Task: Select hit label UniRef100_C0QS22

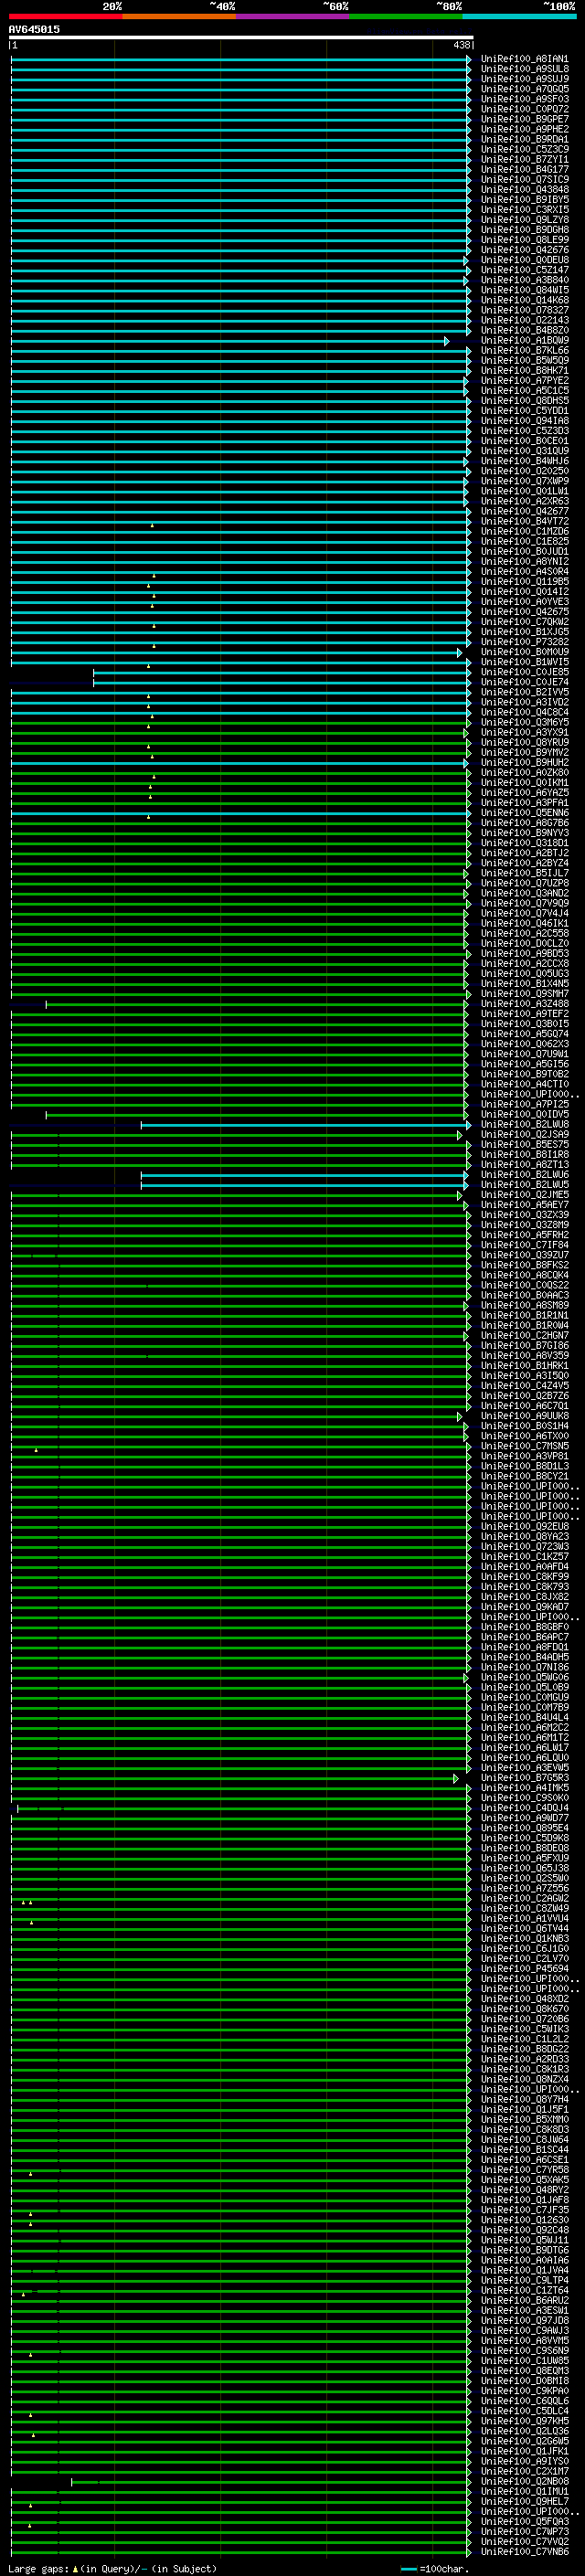Action: tap(525, 1285)
